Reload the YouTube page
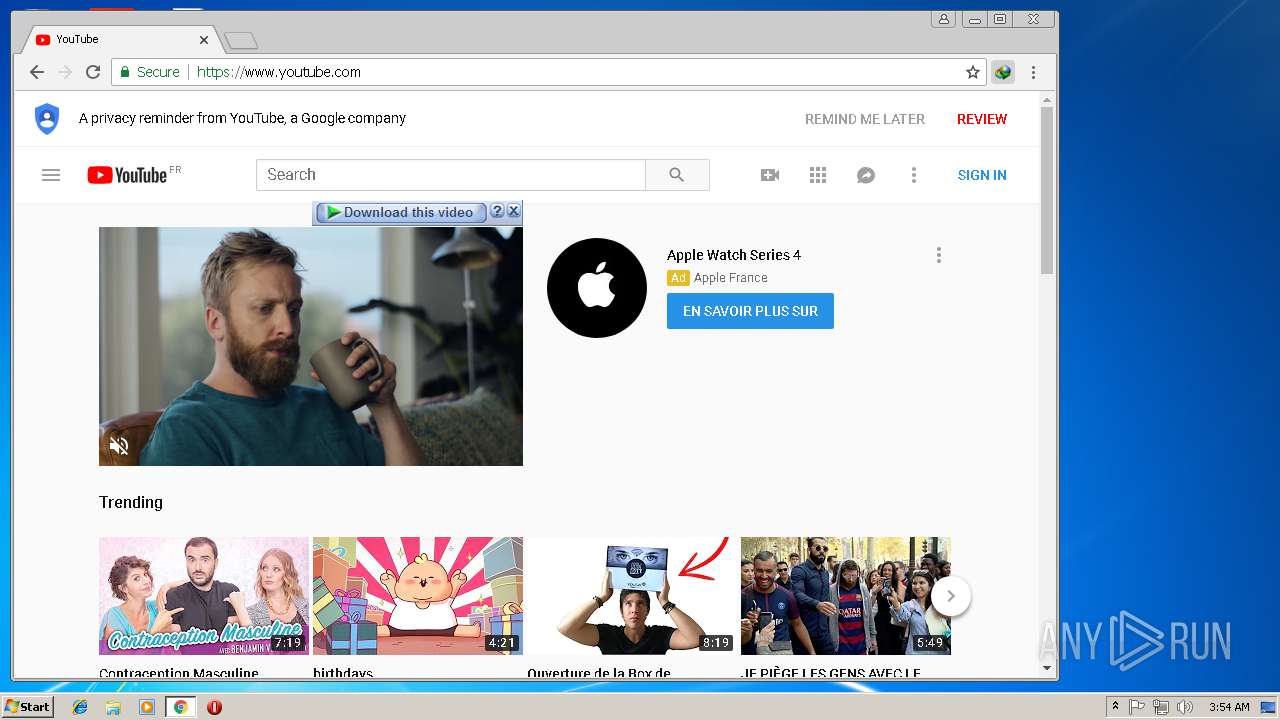 pyautogui.click(x=93, y=72)
